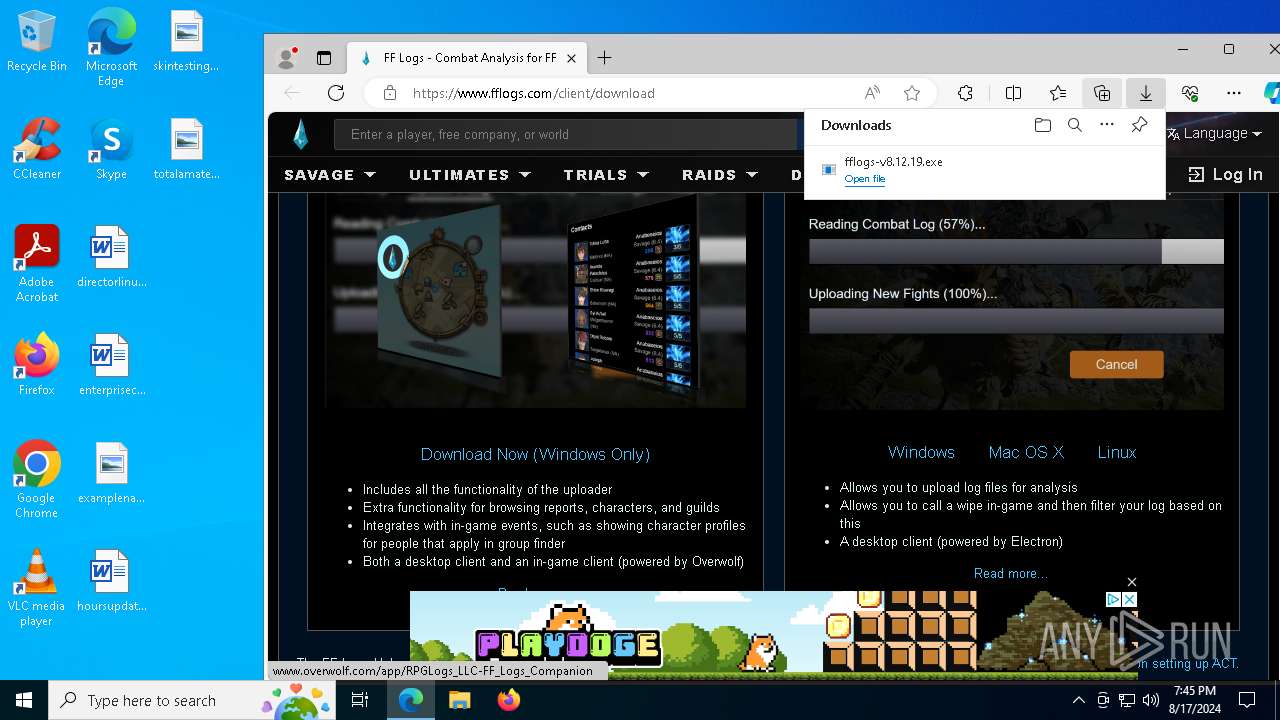
Task: Open the notification center icon
Action: pyautogui.click(x=1247, y=700)
